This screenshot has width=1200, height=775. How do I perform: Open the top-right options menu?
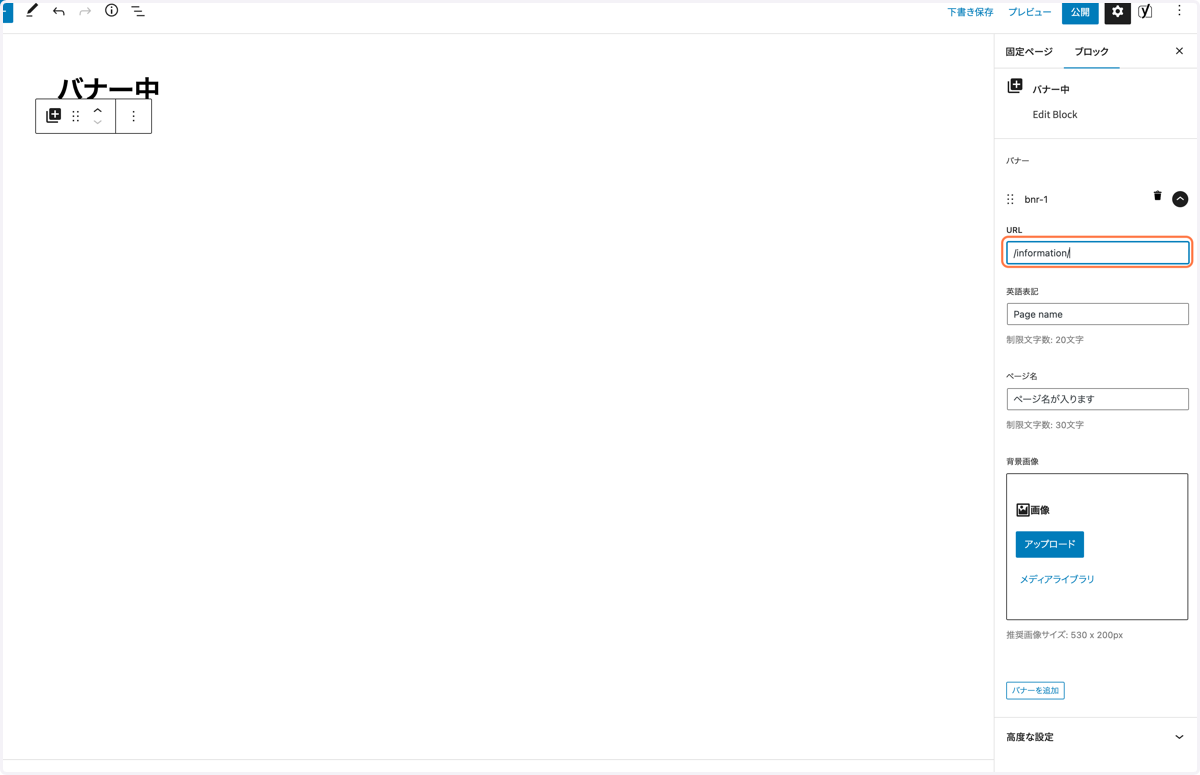(x=1179, y=11)
